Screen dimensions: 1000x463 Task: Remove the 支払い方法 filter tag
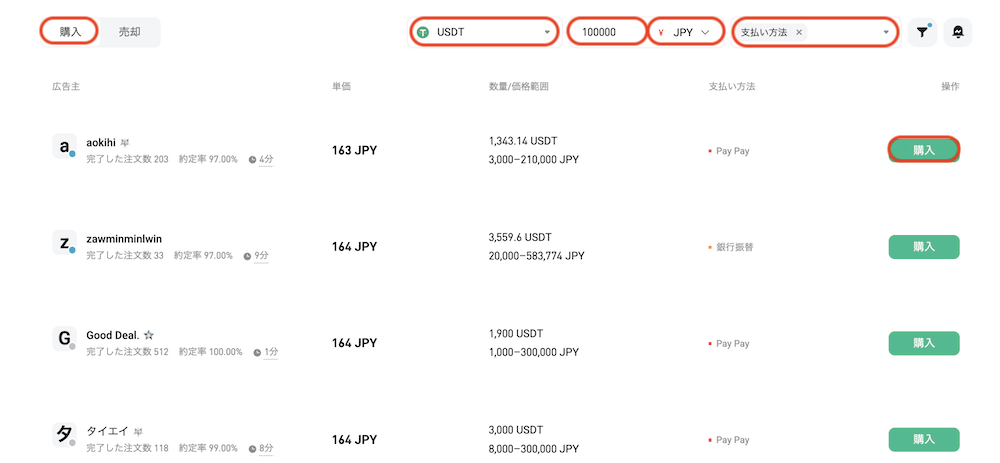pyautogui.click(x=799, y=33)
